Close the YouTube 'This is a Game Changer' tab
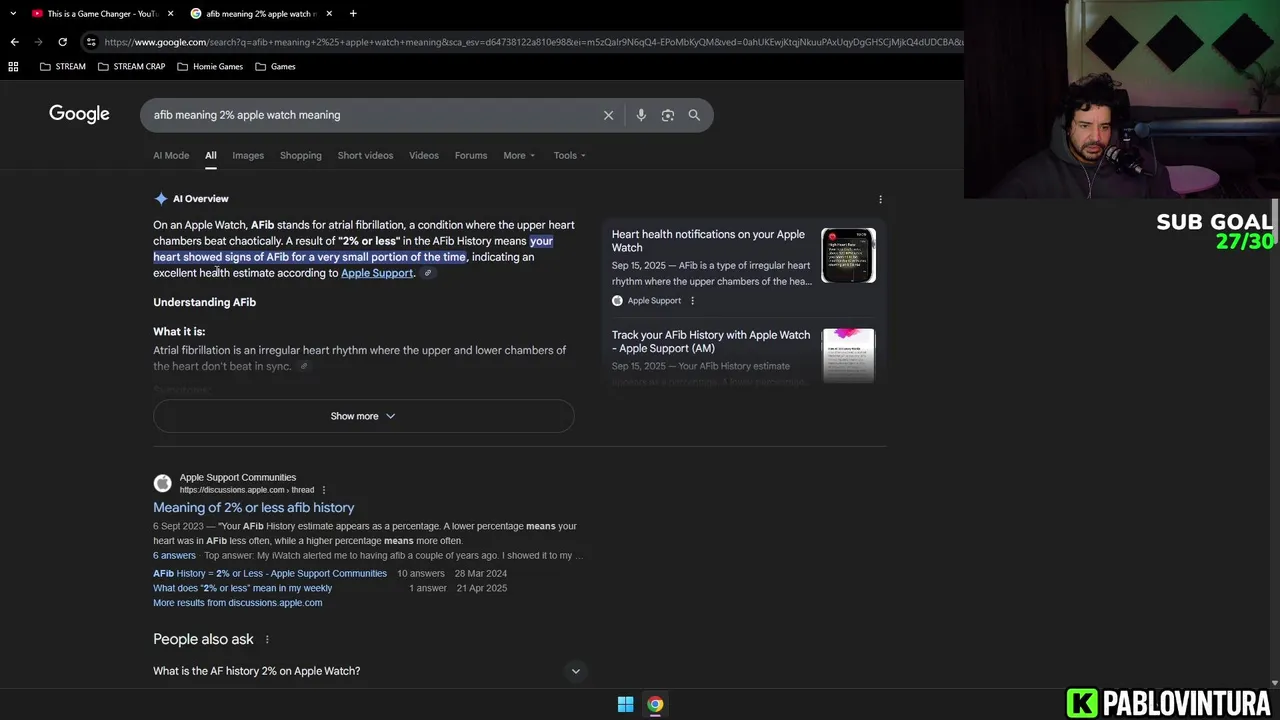This screenshot has height=720, width=1280. click(x=170, y=14)
